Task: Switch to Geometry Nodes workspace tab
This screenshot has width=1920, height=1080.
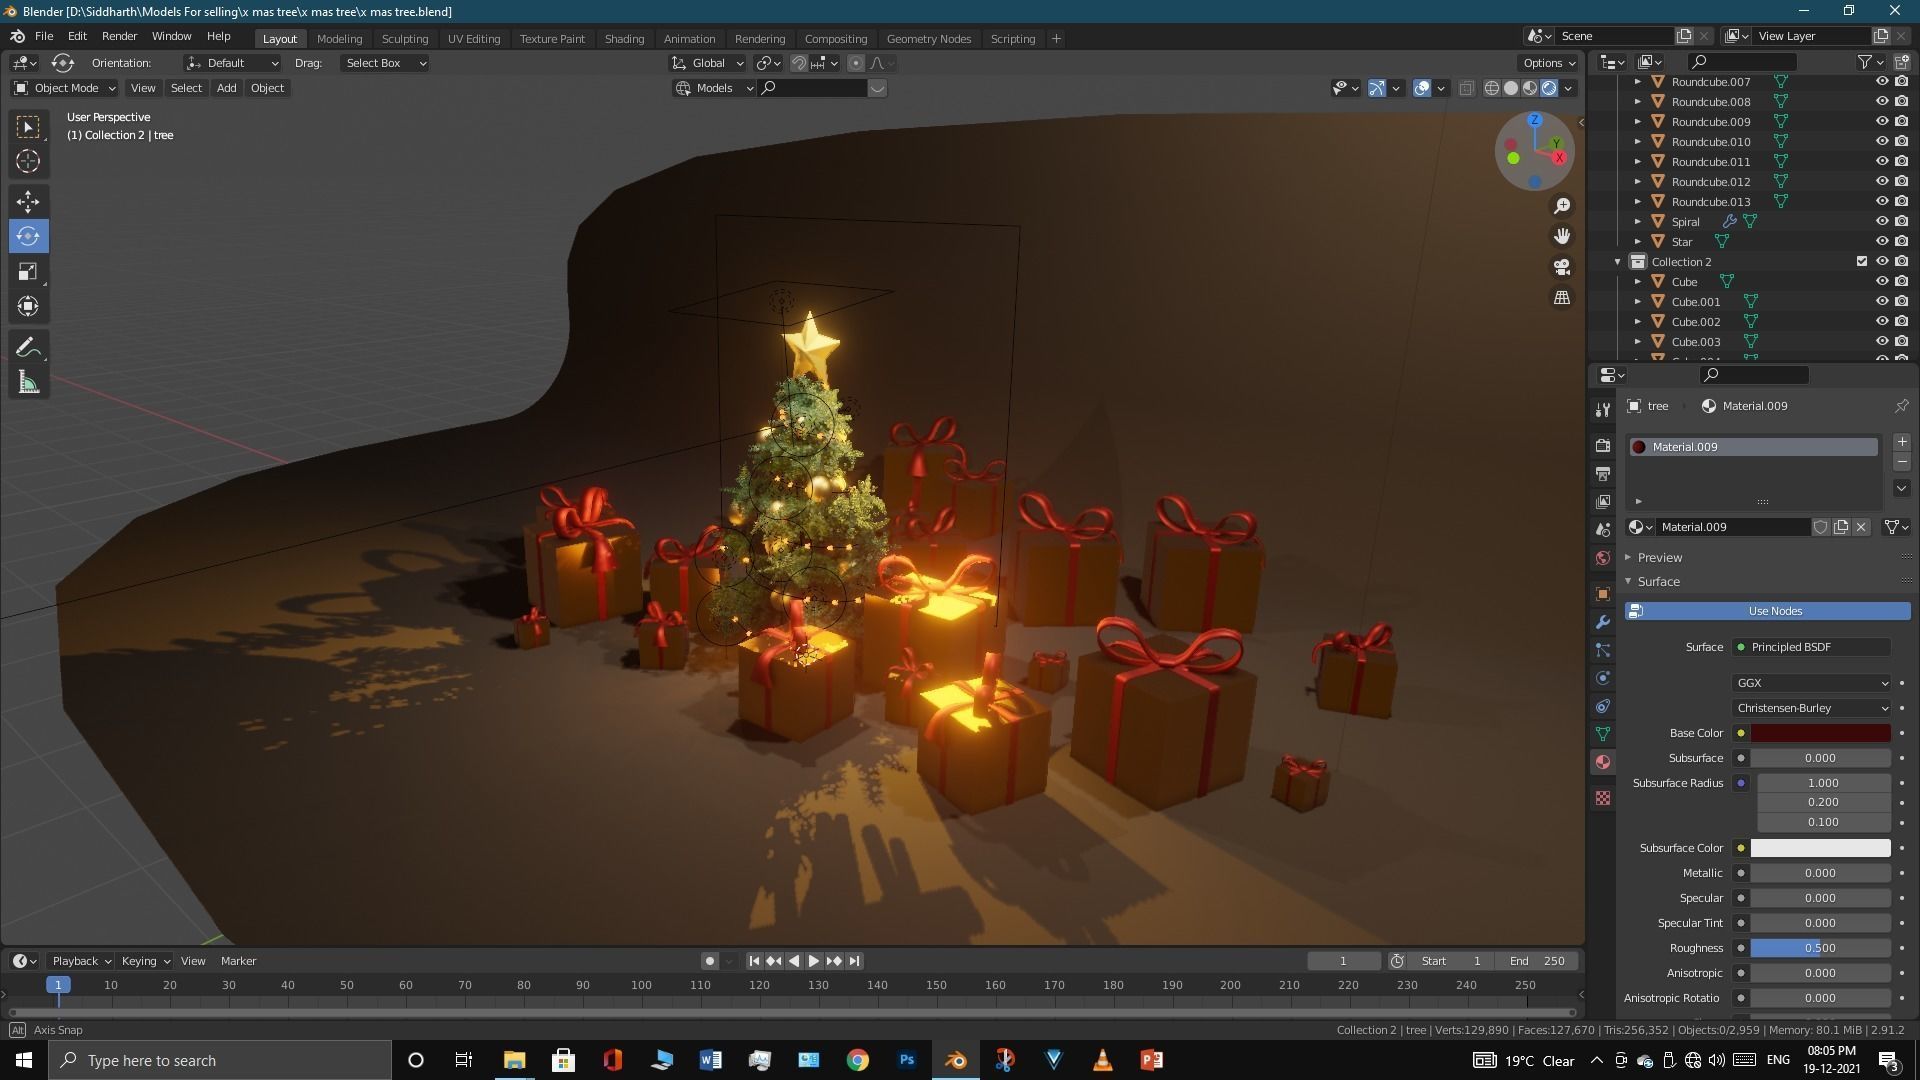Action: [928, 38]
